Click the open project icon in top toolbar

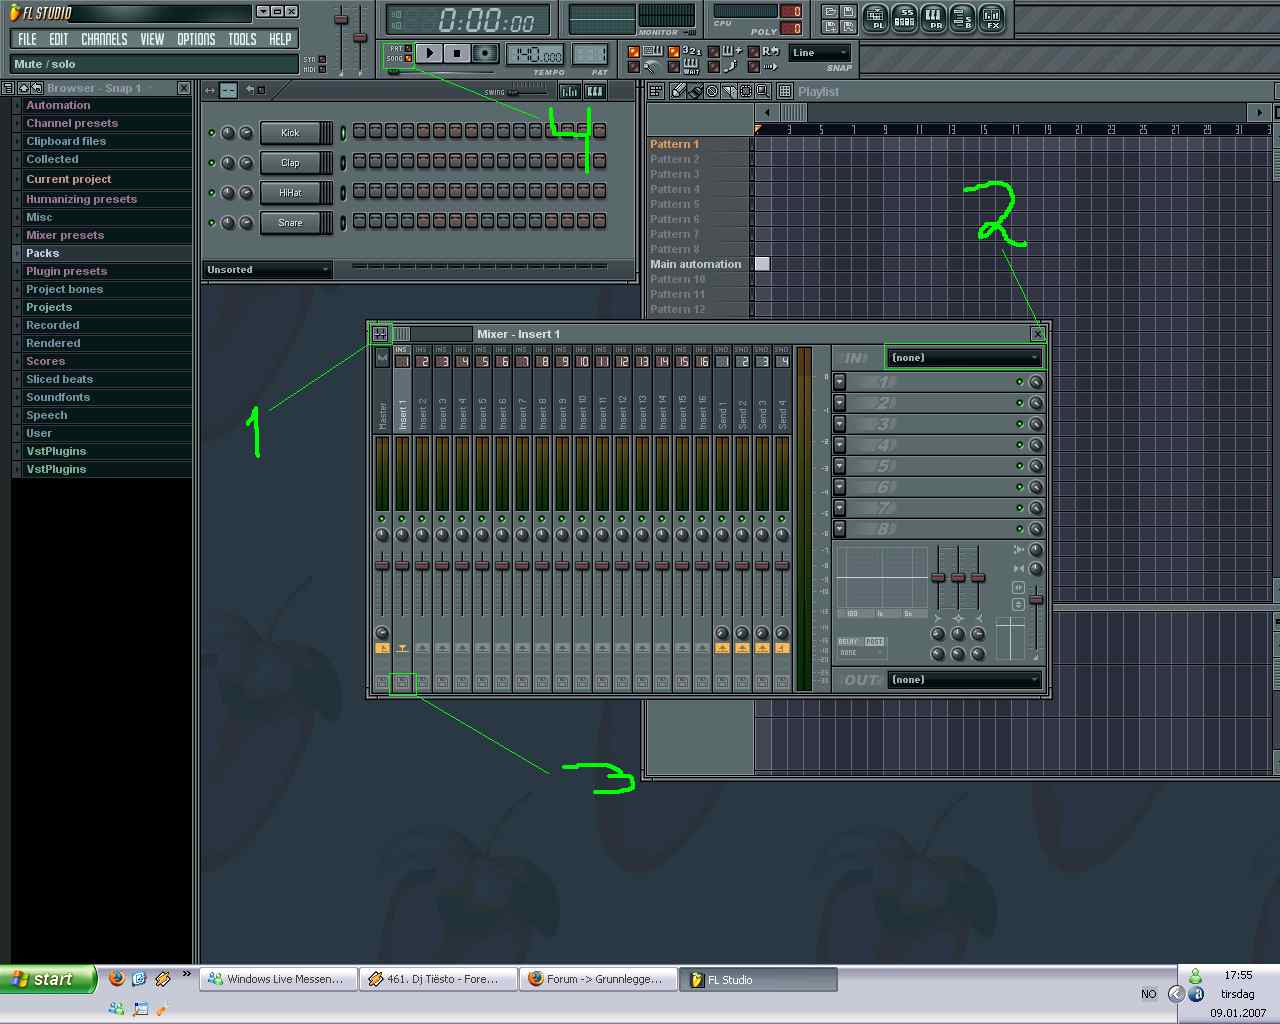[x=830, y=12]
